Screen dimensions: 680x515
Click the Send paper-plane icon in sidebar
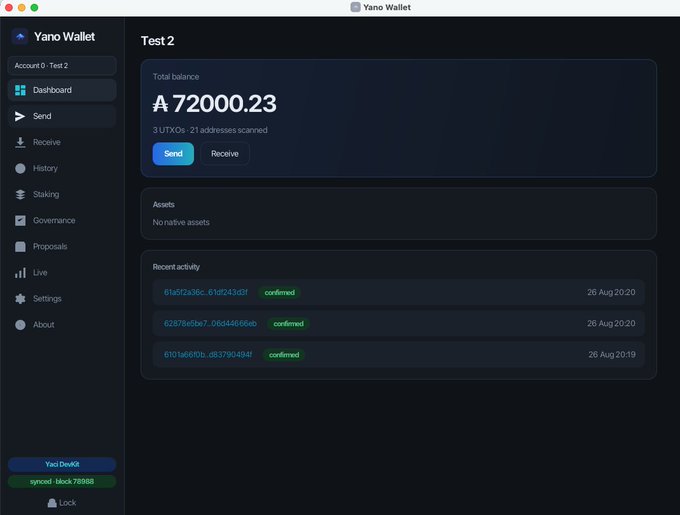coord(20,116)
